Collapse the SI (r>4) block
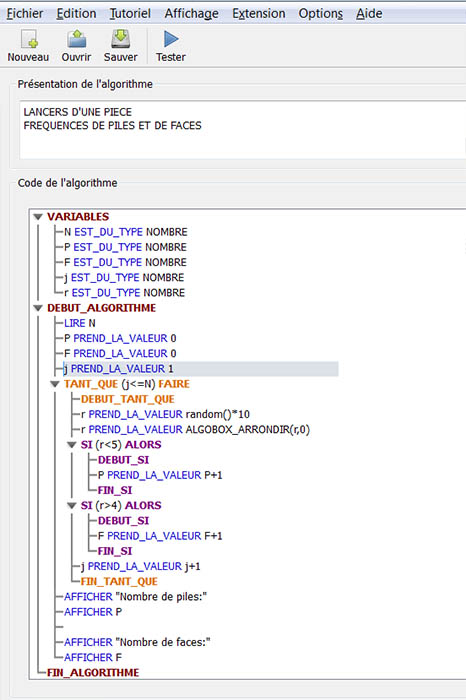Screen dimensions: 466x700 pyautogui.click(x=72, y=505)
